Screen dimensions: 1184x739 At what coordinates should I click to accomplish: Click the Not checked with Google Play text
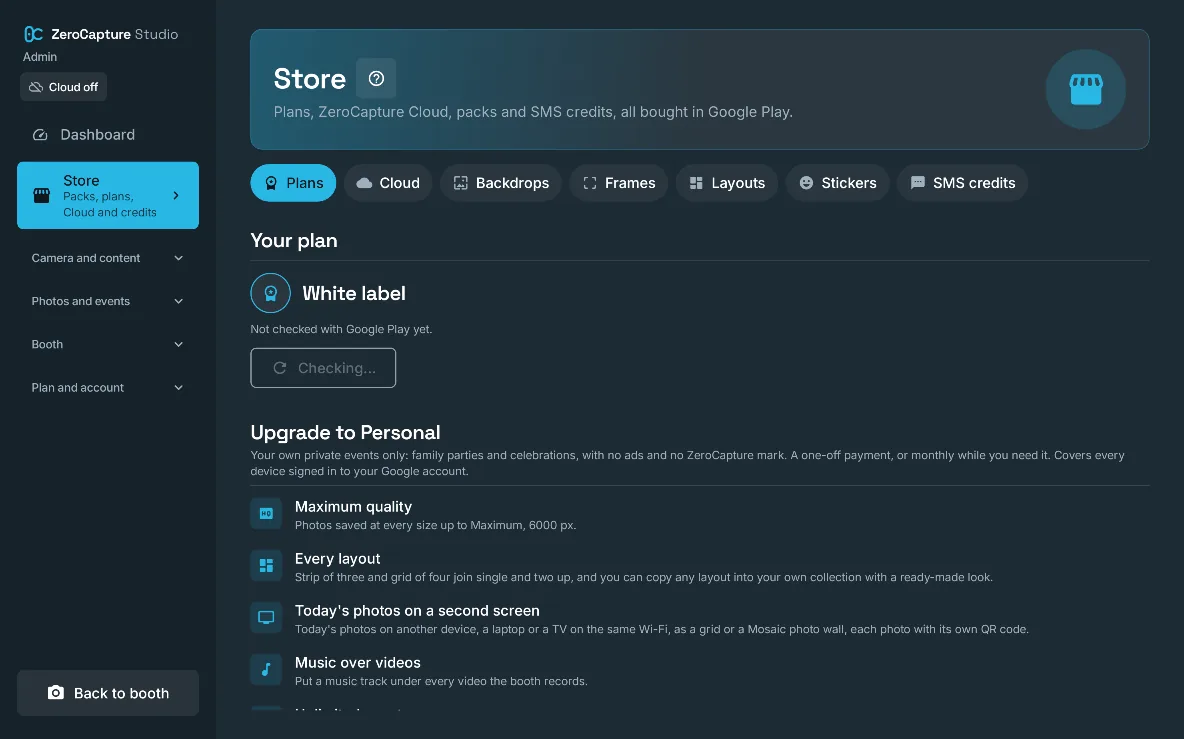pos(341,329)
